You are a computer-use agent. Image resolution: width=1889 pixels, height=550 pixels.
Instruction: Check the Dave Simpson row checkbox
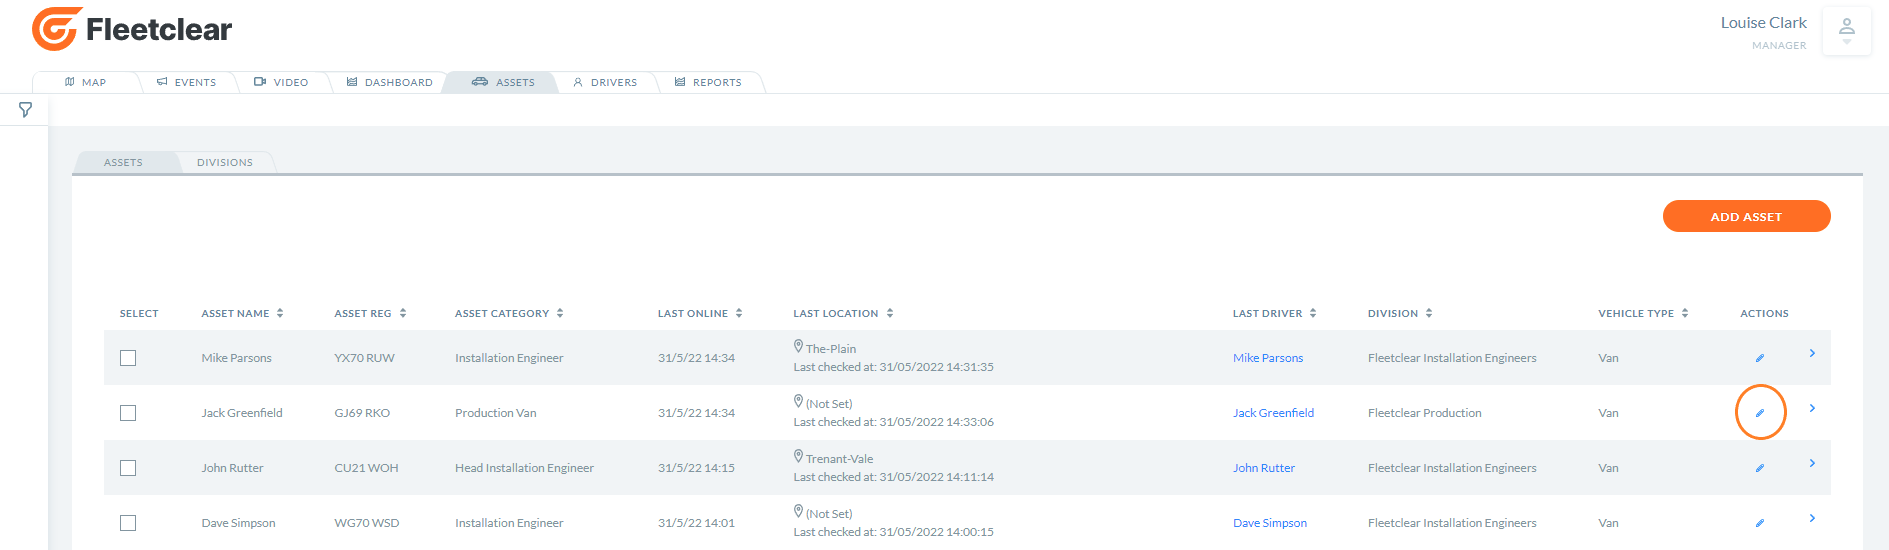coord(128,523)
